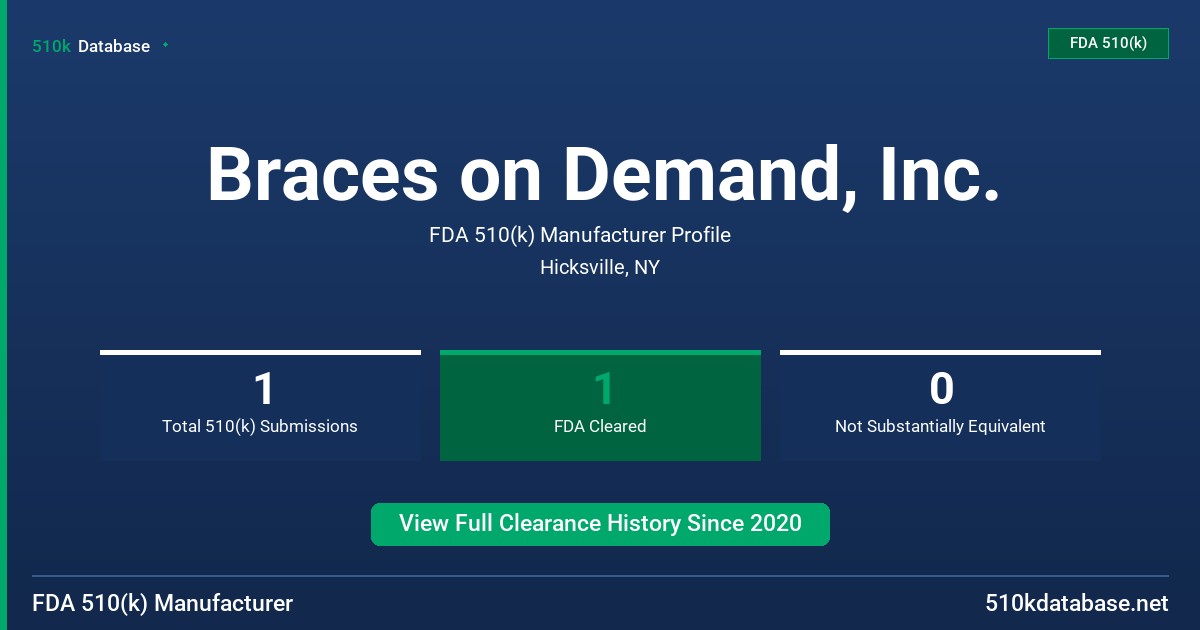Visit the 510kdatabase.net link

1076,603
